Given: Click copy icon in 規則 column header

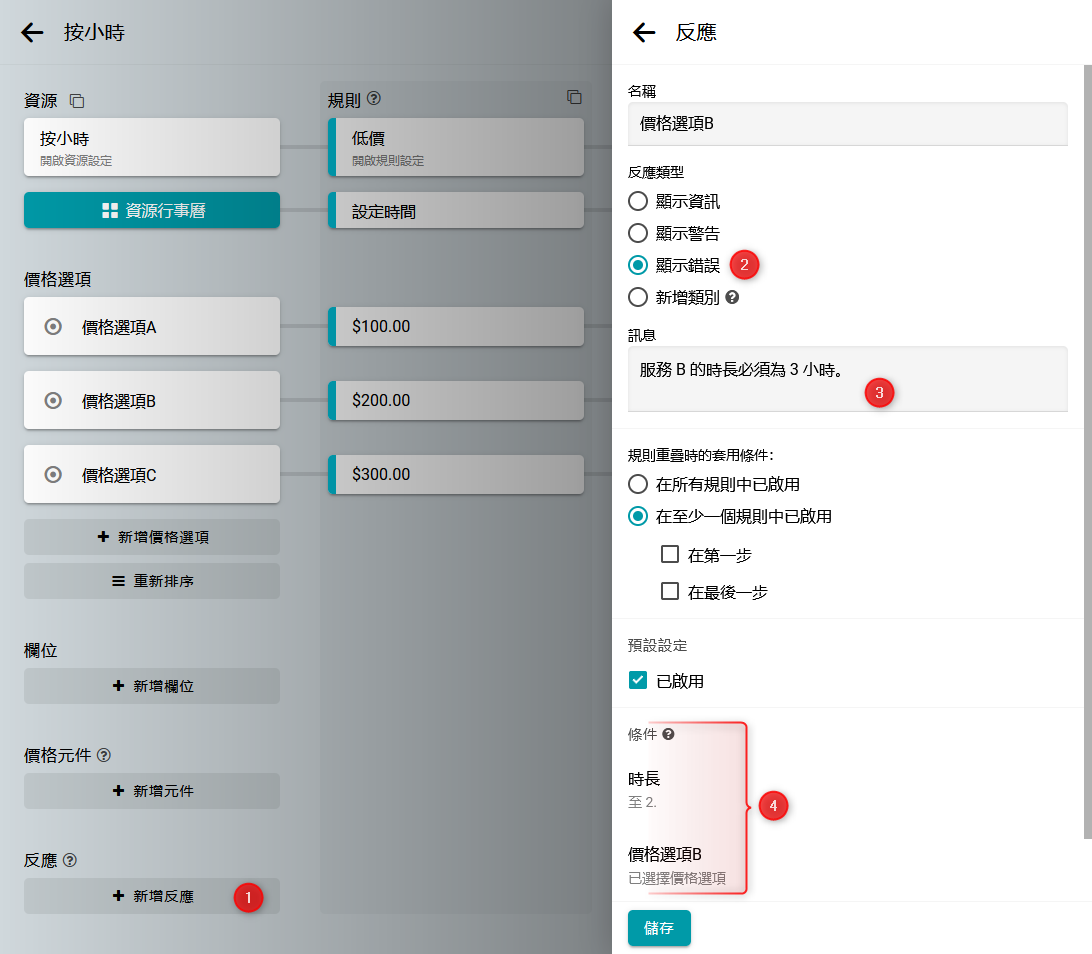Looking at the screenshot, I should tap(574, 97).
